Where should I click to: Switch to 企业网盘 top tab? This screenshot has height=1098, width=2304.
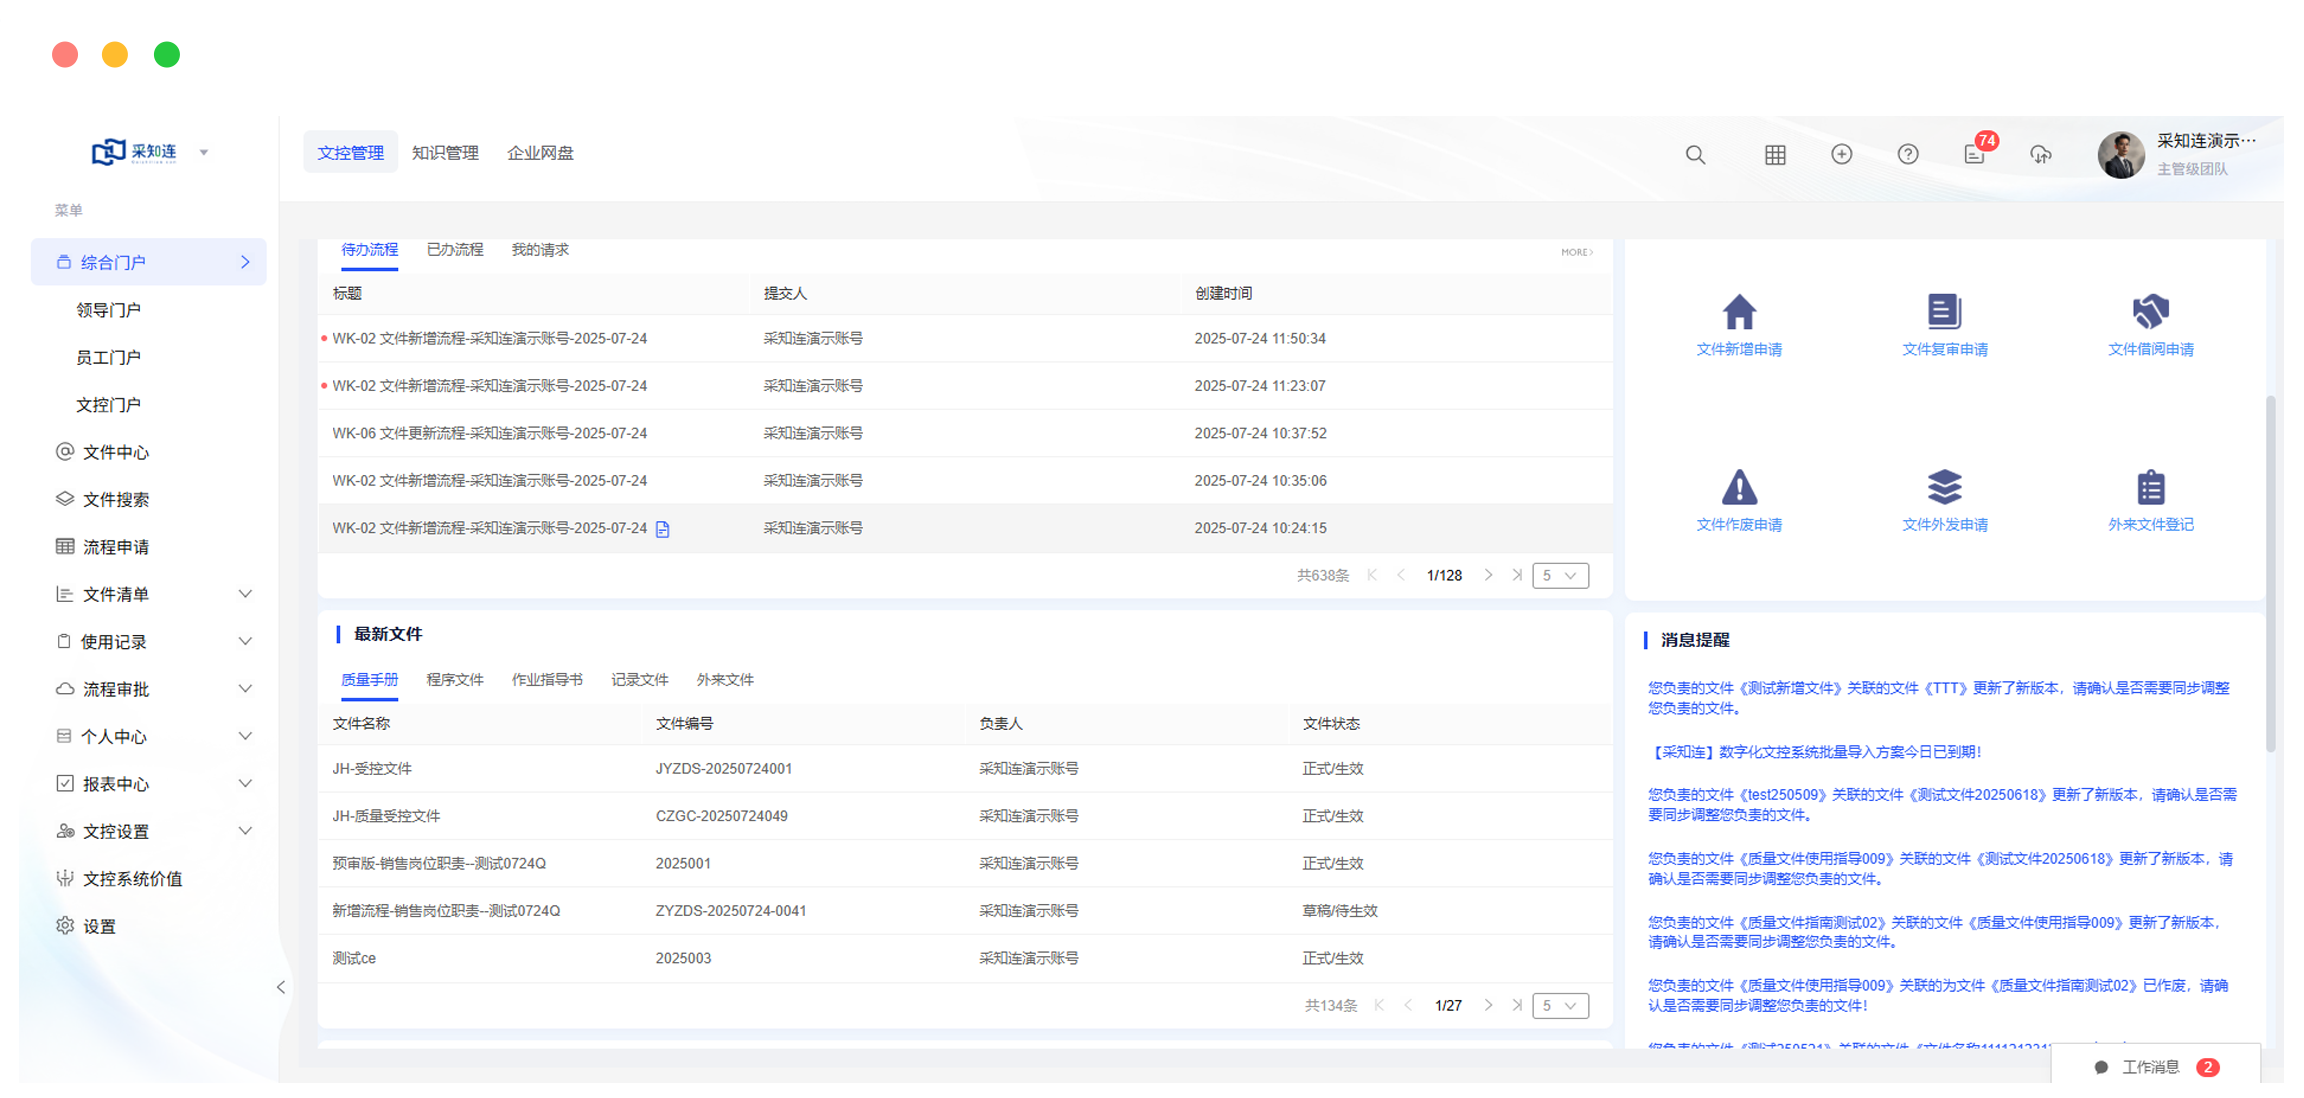pyautogui.click(x=540, y=152)
